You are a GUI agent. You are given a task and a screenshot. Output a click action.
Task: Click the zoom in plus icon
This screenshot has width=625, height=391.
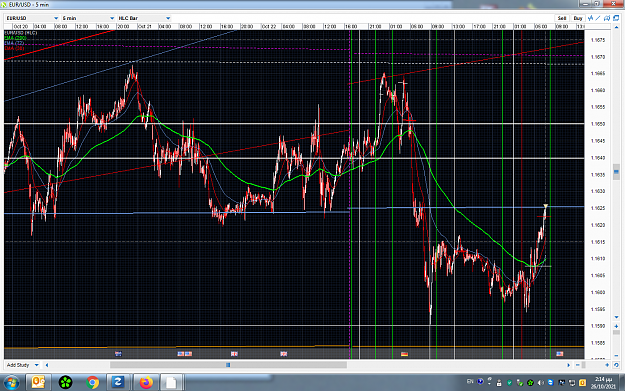(x=607, y=365)
